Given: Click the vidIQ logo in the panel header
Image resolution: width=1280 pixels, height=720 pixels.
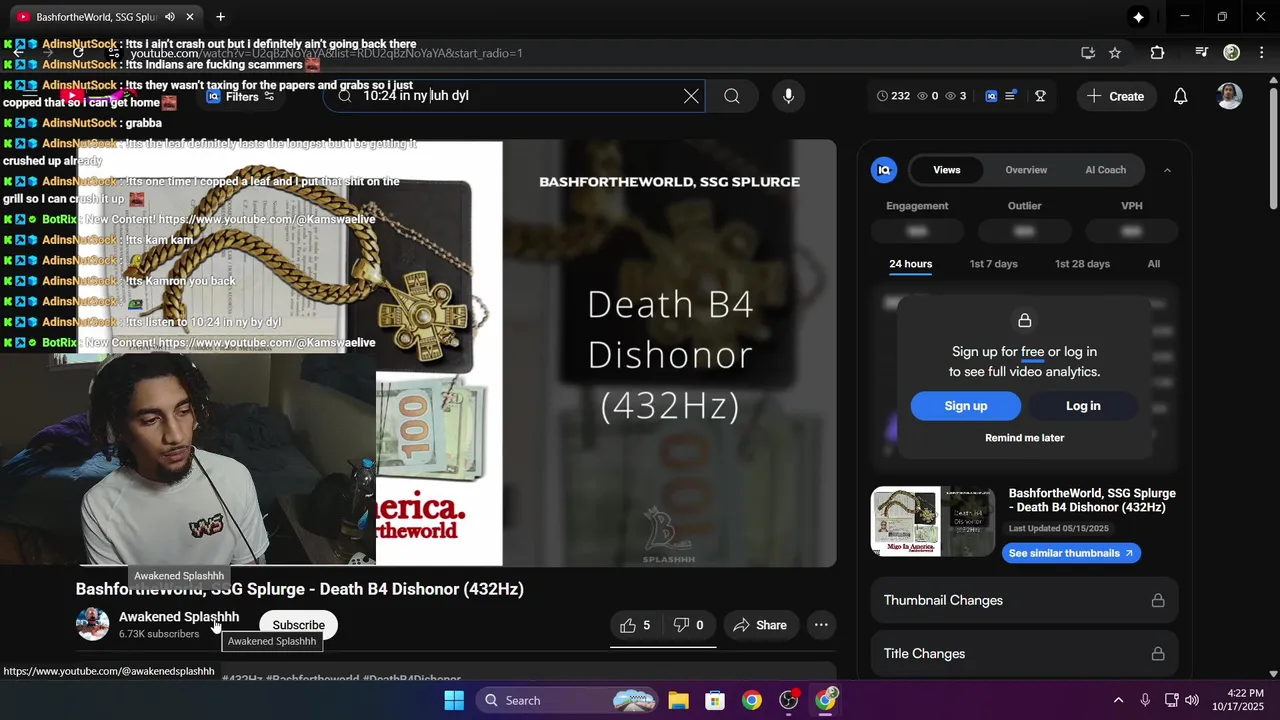Looking at the screenshot, I should point(884,170).
